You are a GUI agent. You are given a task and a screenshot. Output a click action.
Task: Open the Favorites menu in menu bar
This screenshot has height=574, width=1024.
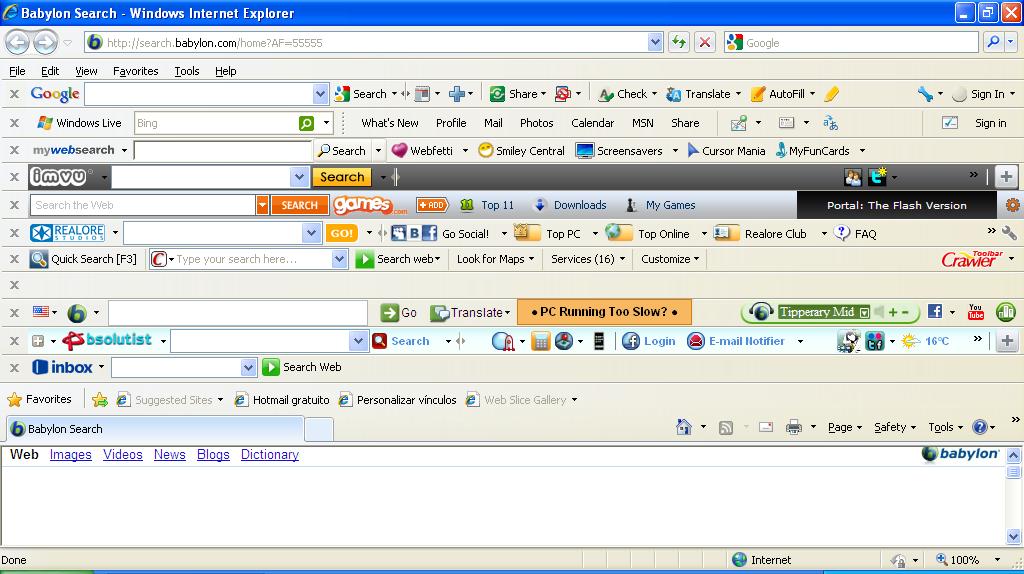click(x=135, y=71)
